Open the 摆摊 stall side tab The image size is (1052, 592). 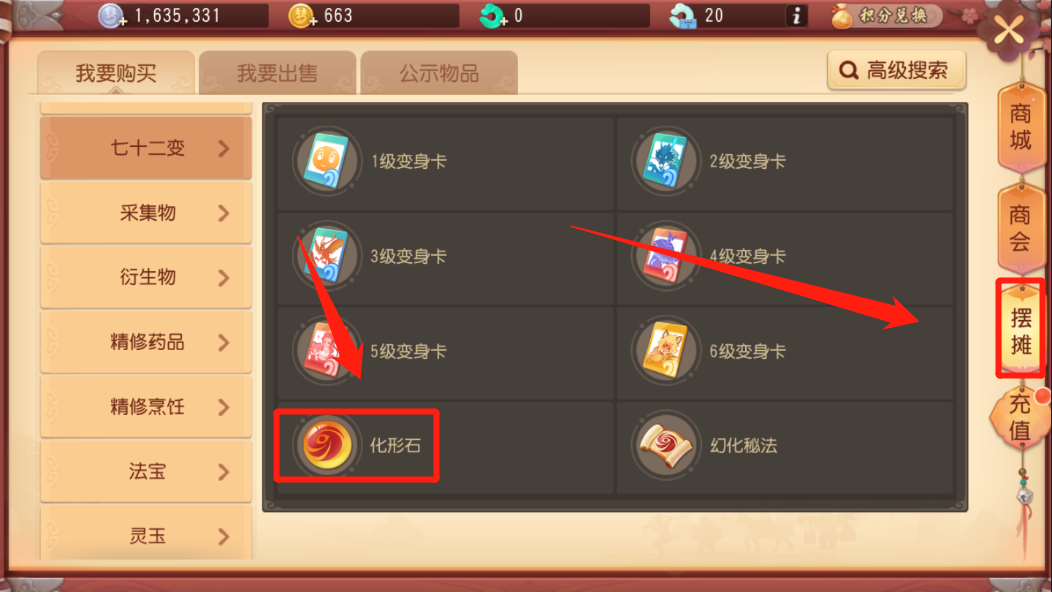point(1020,330)
